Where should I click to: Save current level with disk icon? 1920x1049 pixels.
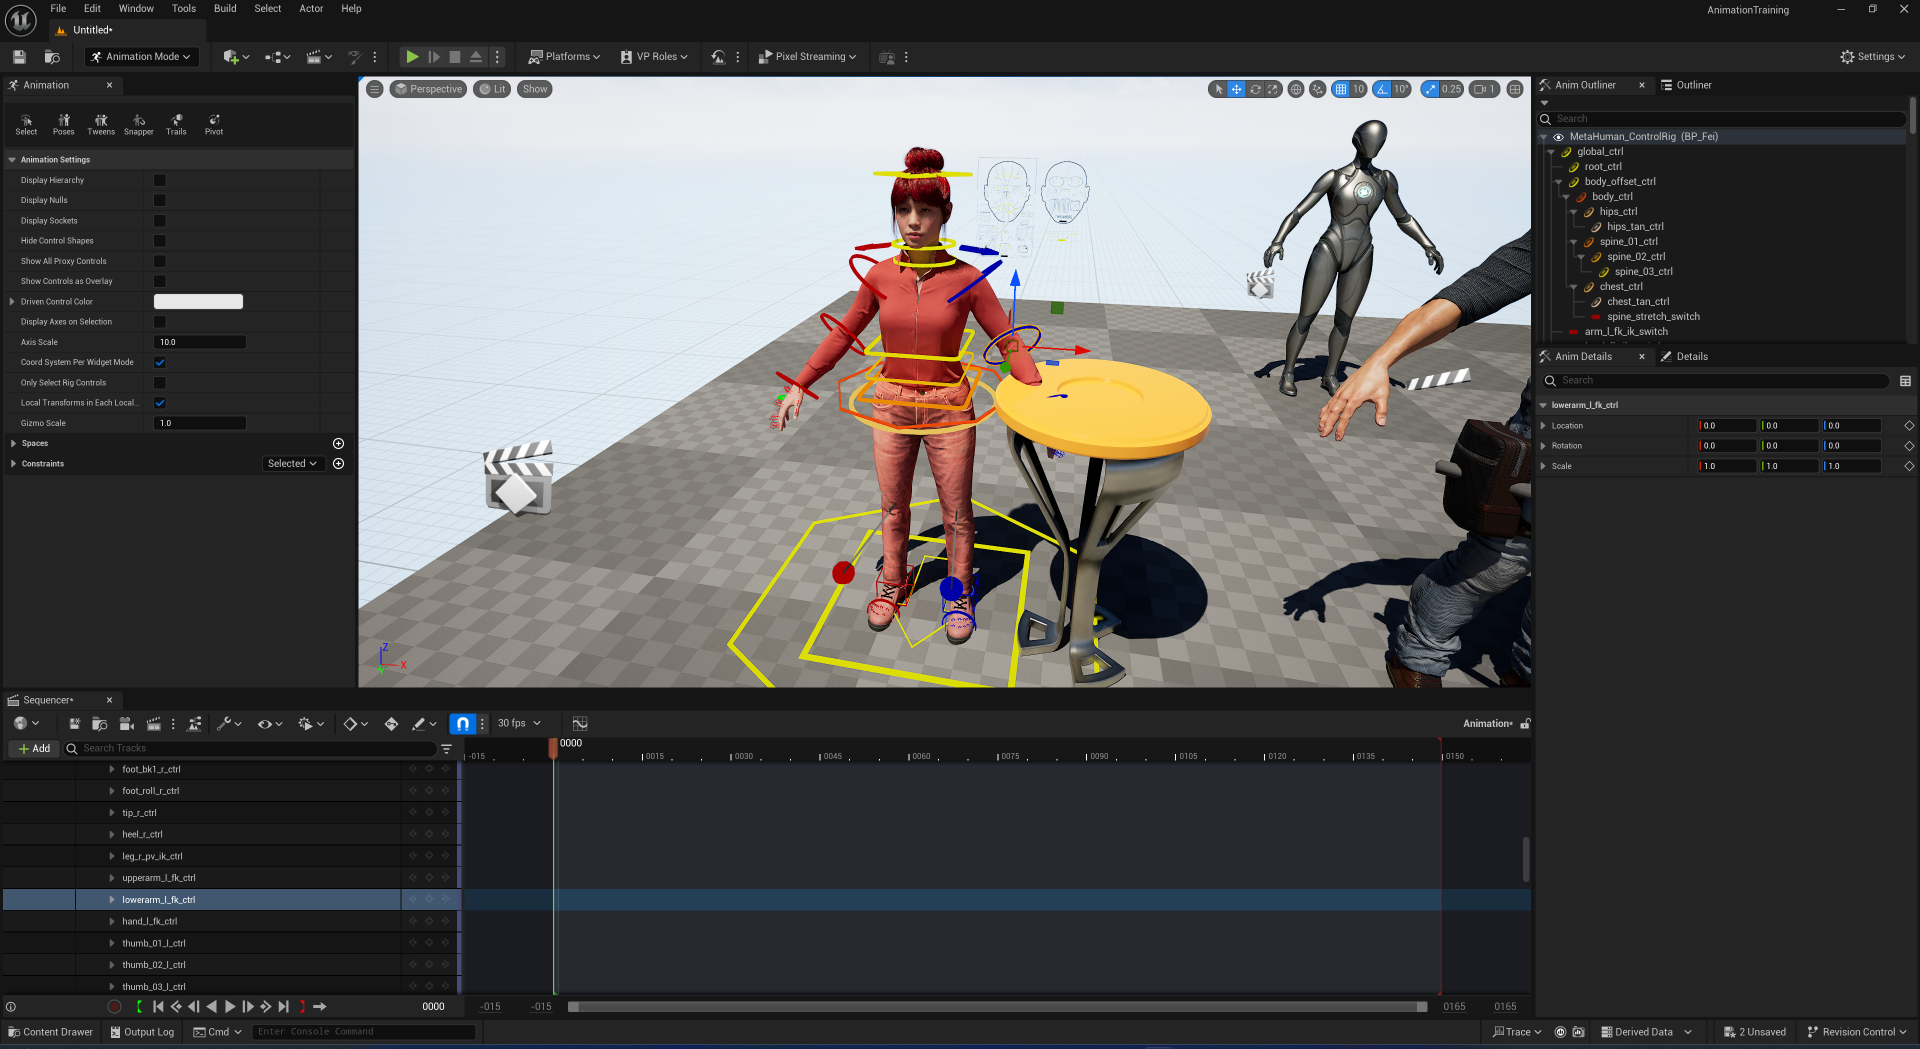[19, 57]
